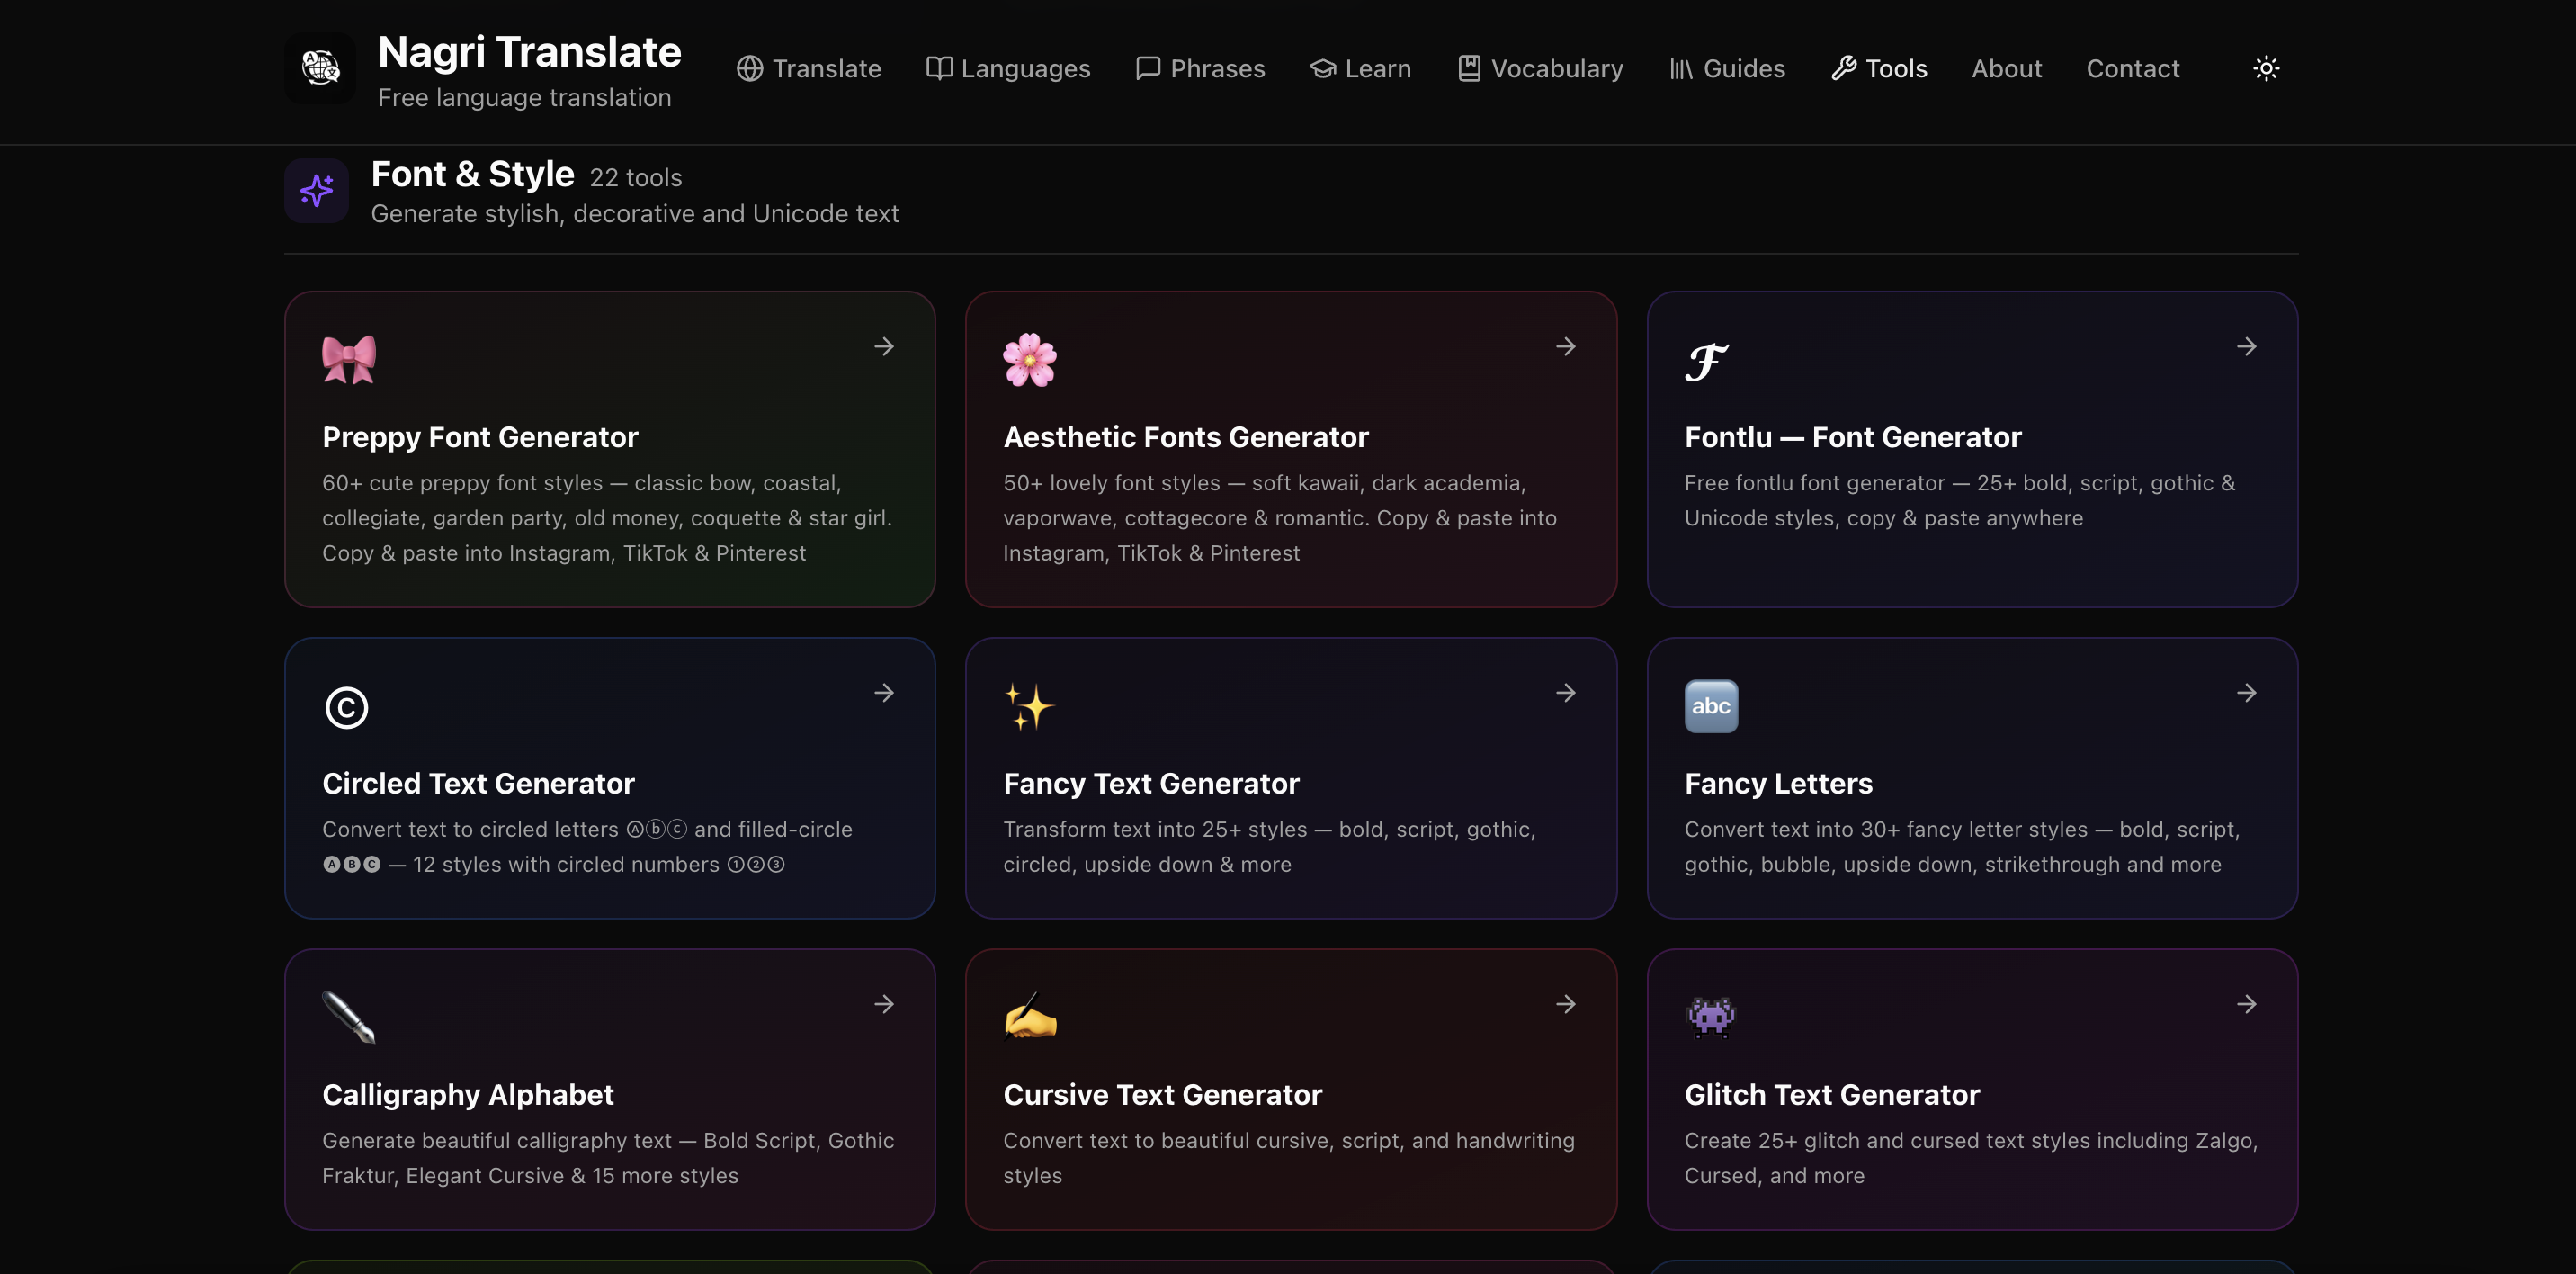Screen dimensions: 2576x1274
Task: Click the alien monster Glitch Text icon
Action: (1710, 1017)
